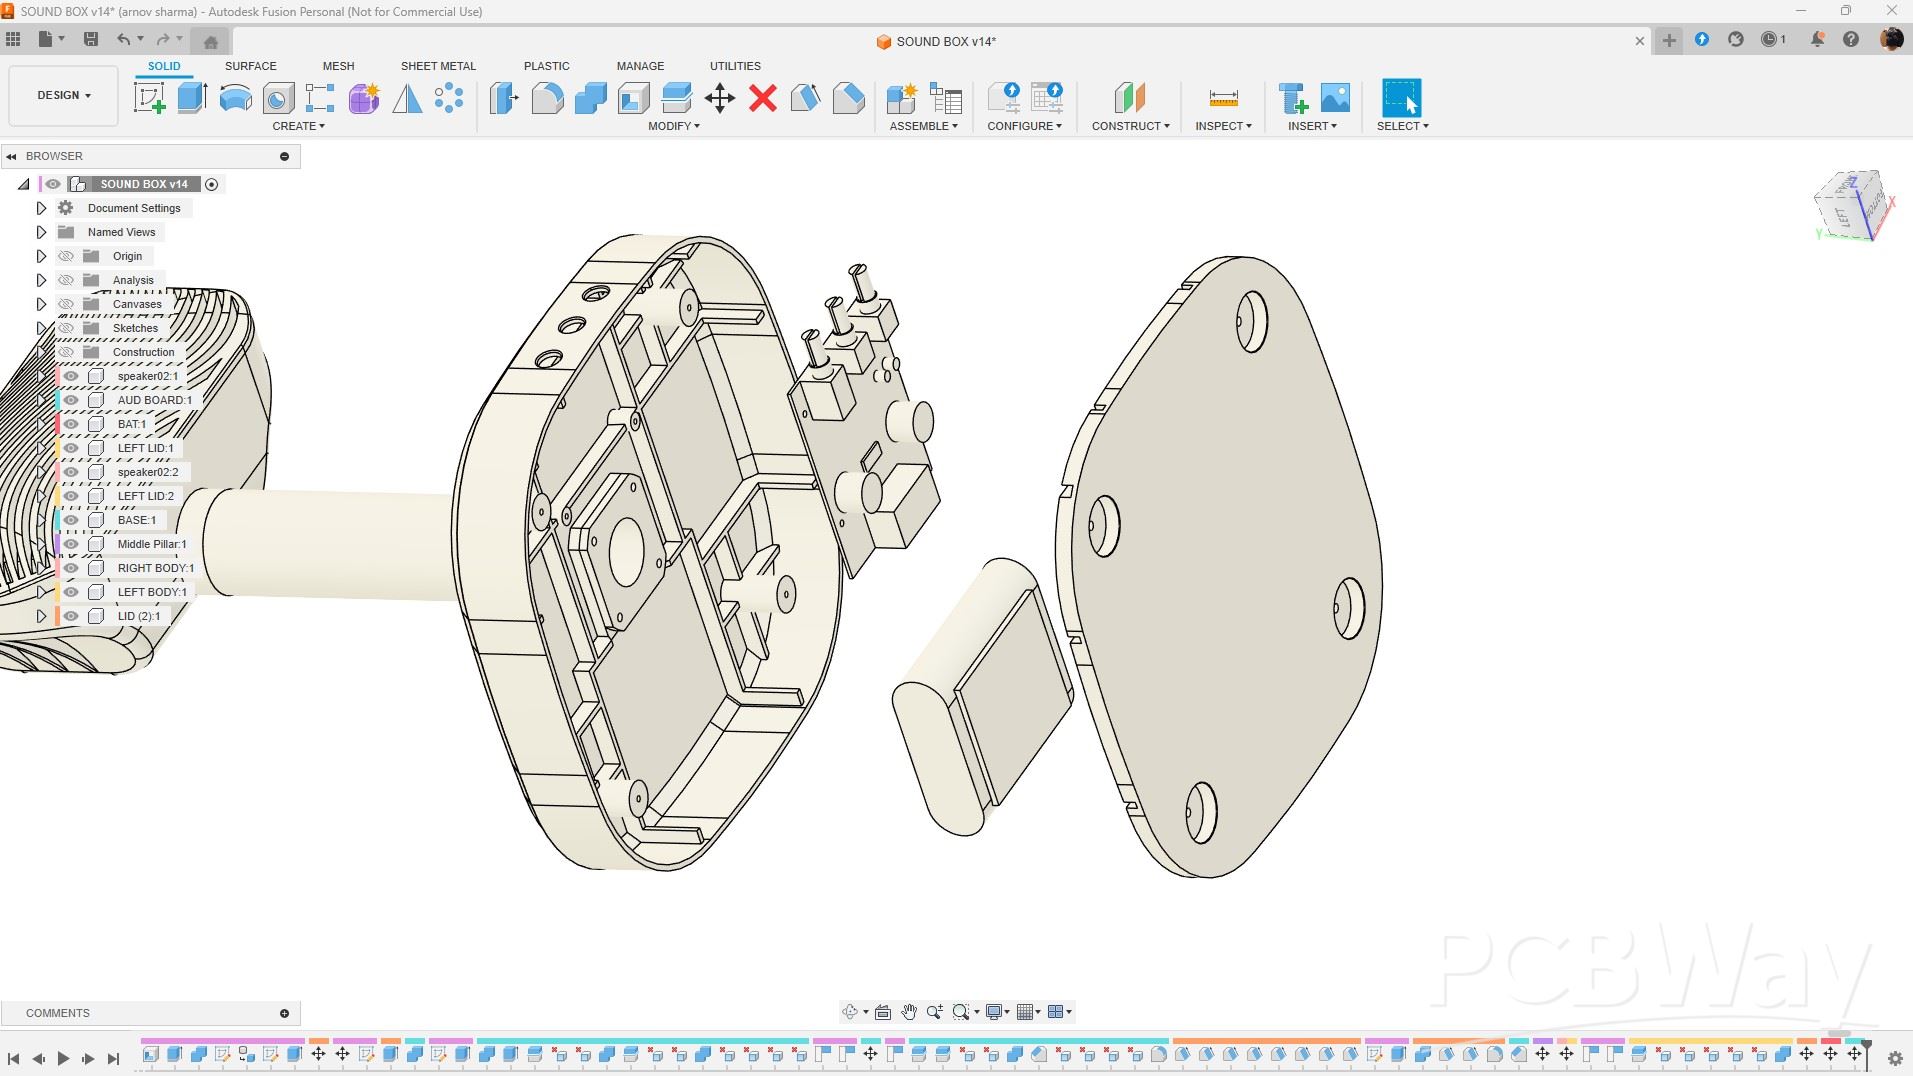Open the UTILITIES tab
The width and height of the screenshot is (1913, 1076).
735,66
